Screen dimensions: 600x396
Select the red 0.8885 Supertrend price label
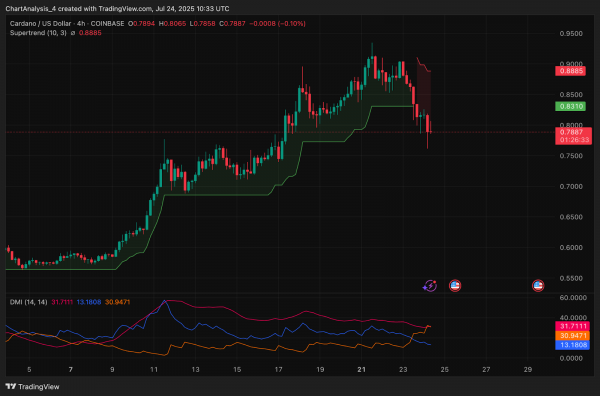[570, 71]
